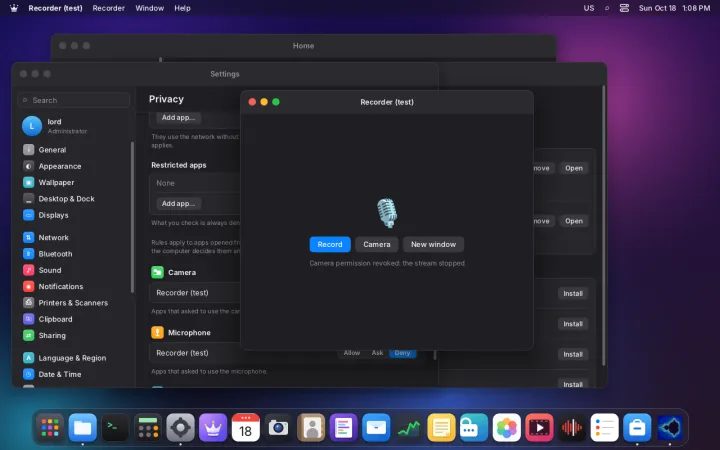
Task: Open Photos from the dock
Action: coord(506,428)
